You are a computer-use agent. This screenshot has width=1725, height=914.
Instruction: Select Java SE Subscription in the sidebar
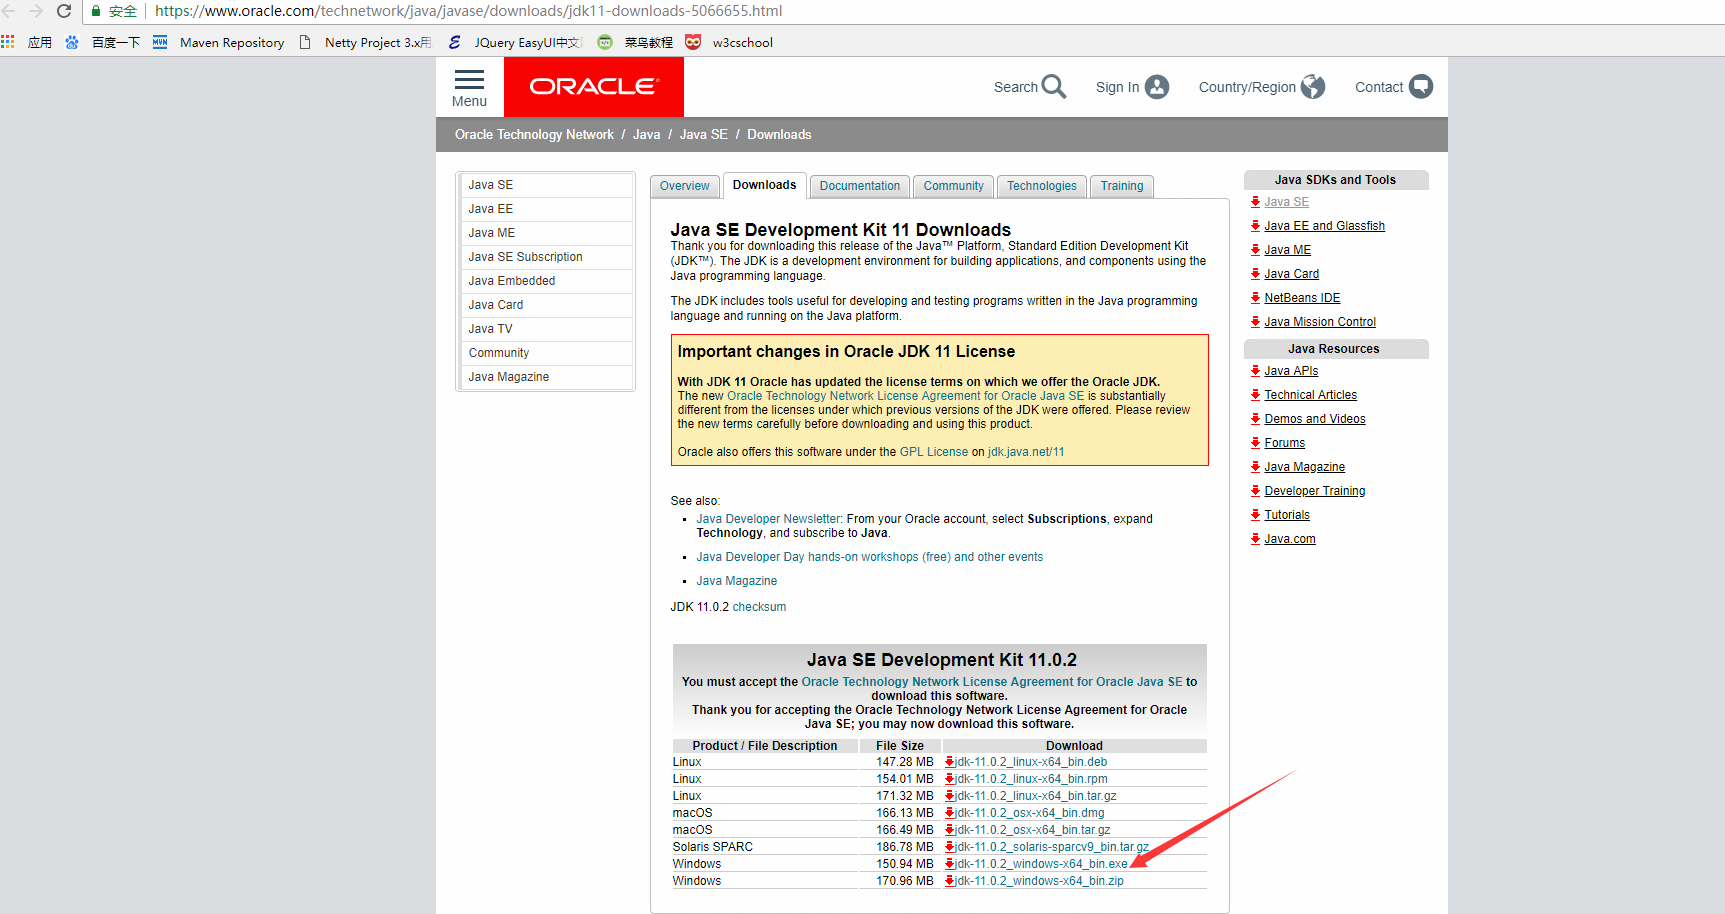(525, 256)
